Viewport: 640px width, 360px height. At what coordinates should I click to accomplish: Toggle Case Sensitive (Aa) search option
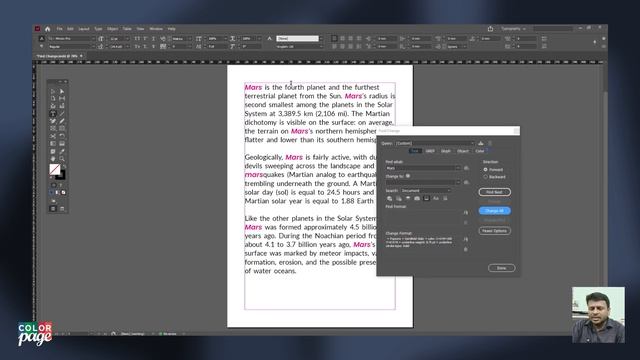click(x=436, y=198)
